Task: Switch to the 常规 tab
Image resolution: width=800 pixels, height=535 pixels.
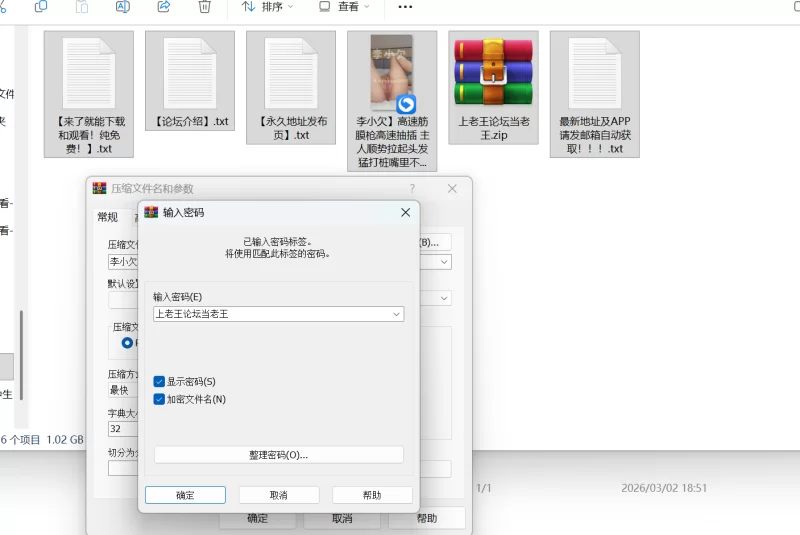Action: point(107,217)
